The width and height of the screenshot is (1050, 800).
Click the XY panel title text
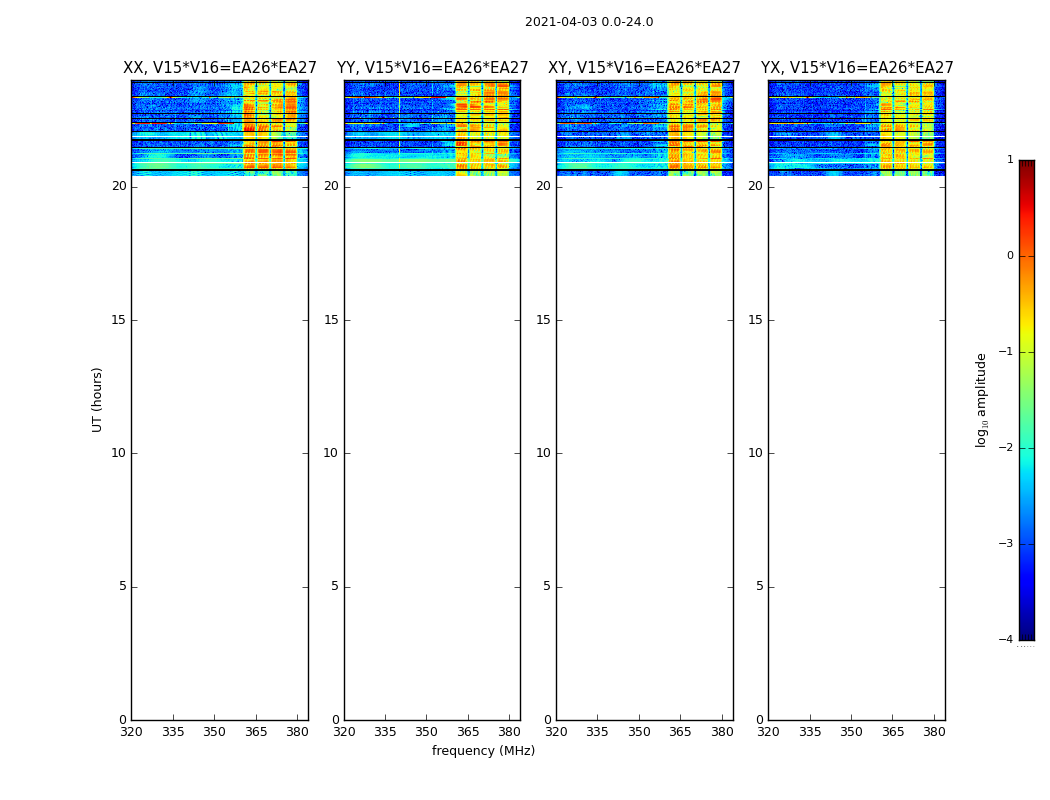click(644, 68)
